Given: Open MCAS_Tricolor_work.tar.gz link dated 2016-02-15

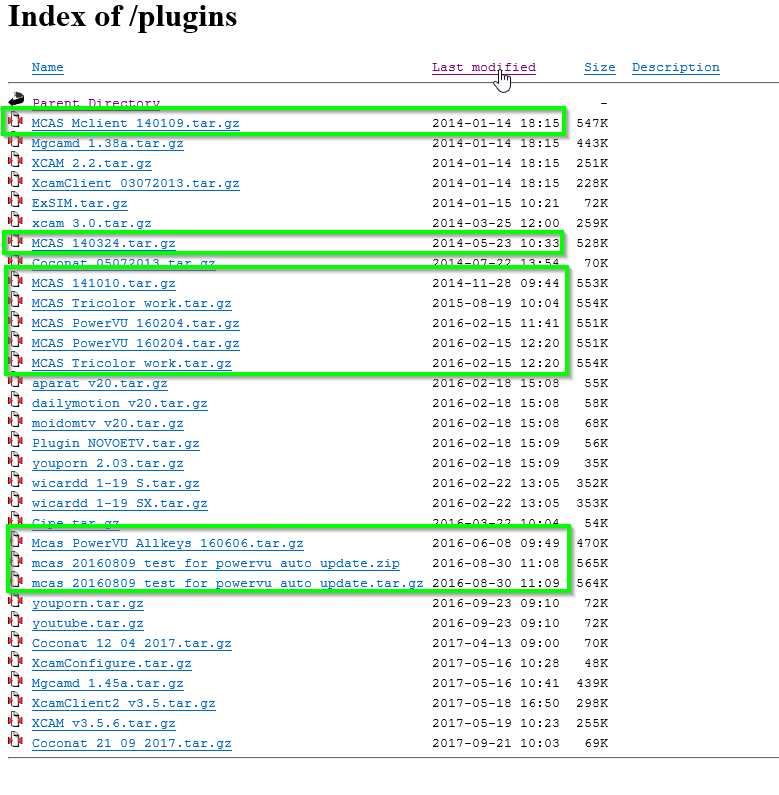Looking at the screenshot, I should pos(131,364).
